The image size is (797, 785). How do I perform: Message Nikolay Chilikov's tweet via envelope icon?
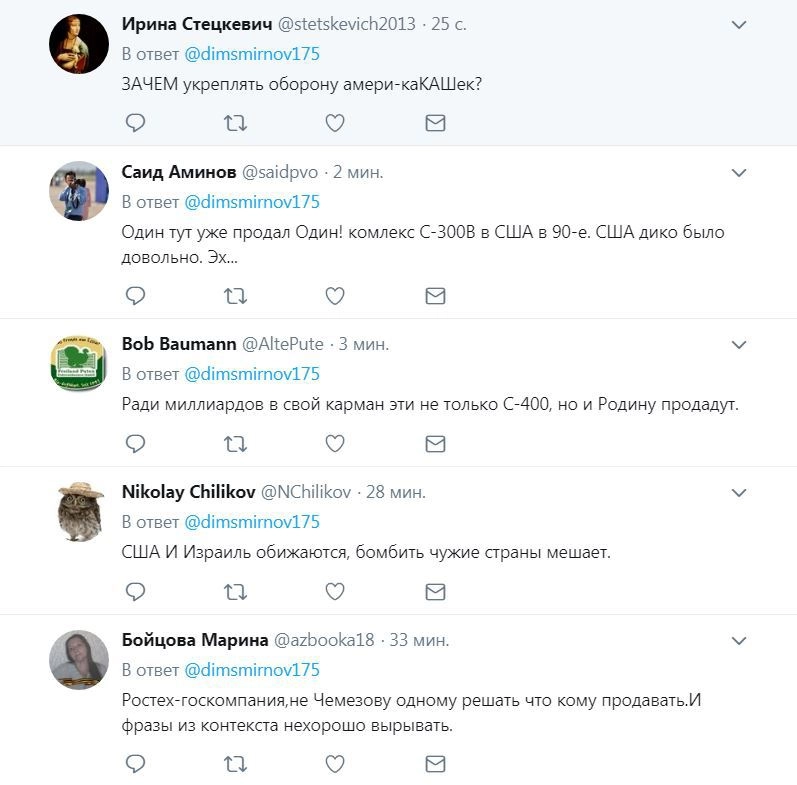tap(435, 591)
